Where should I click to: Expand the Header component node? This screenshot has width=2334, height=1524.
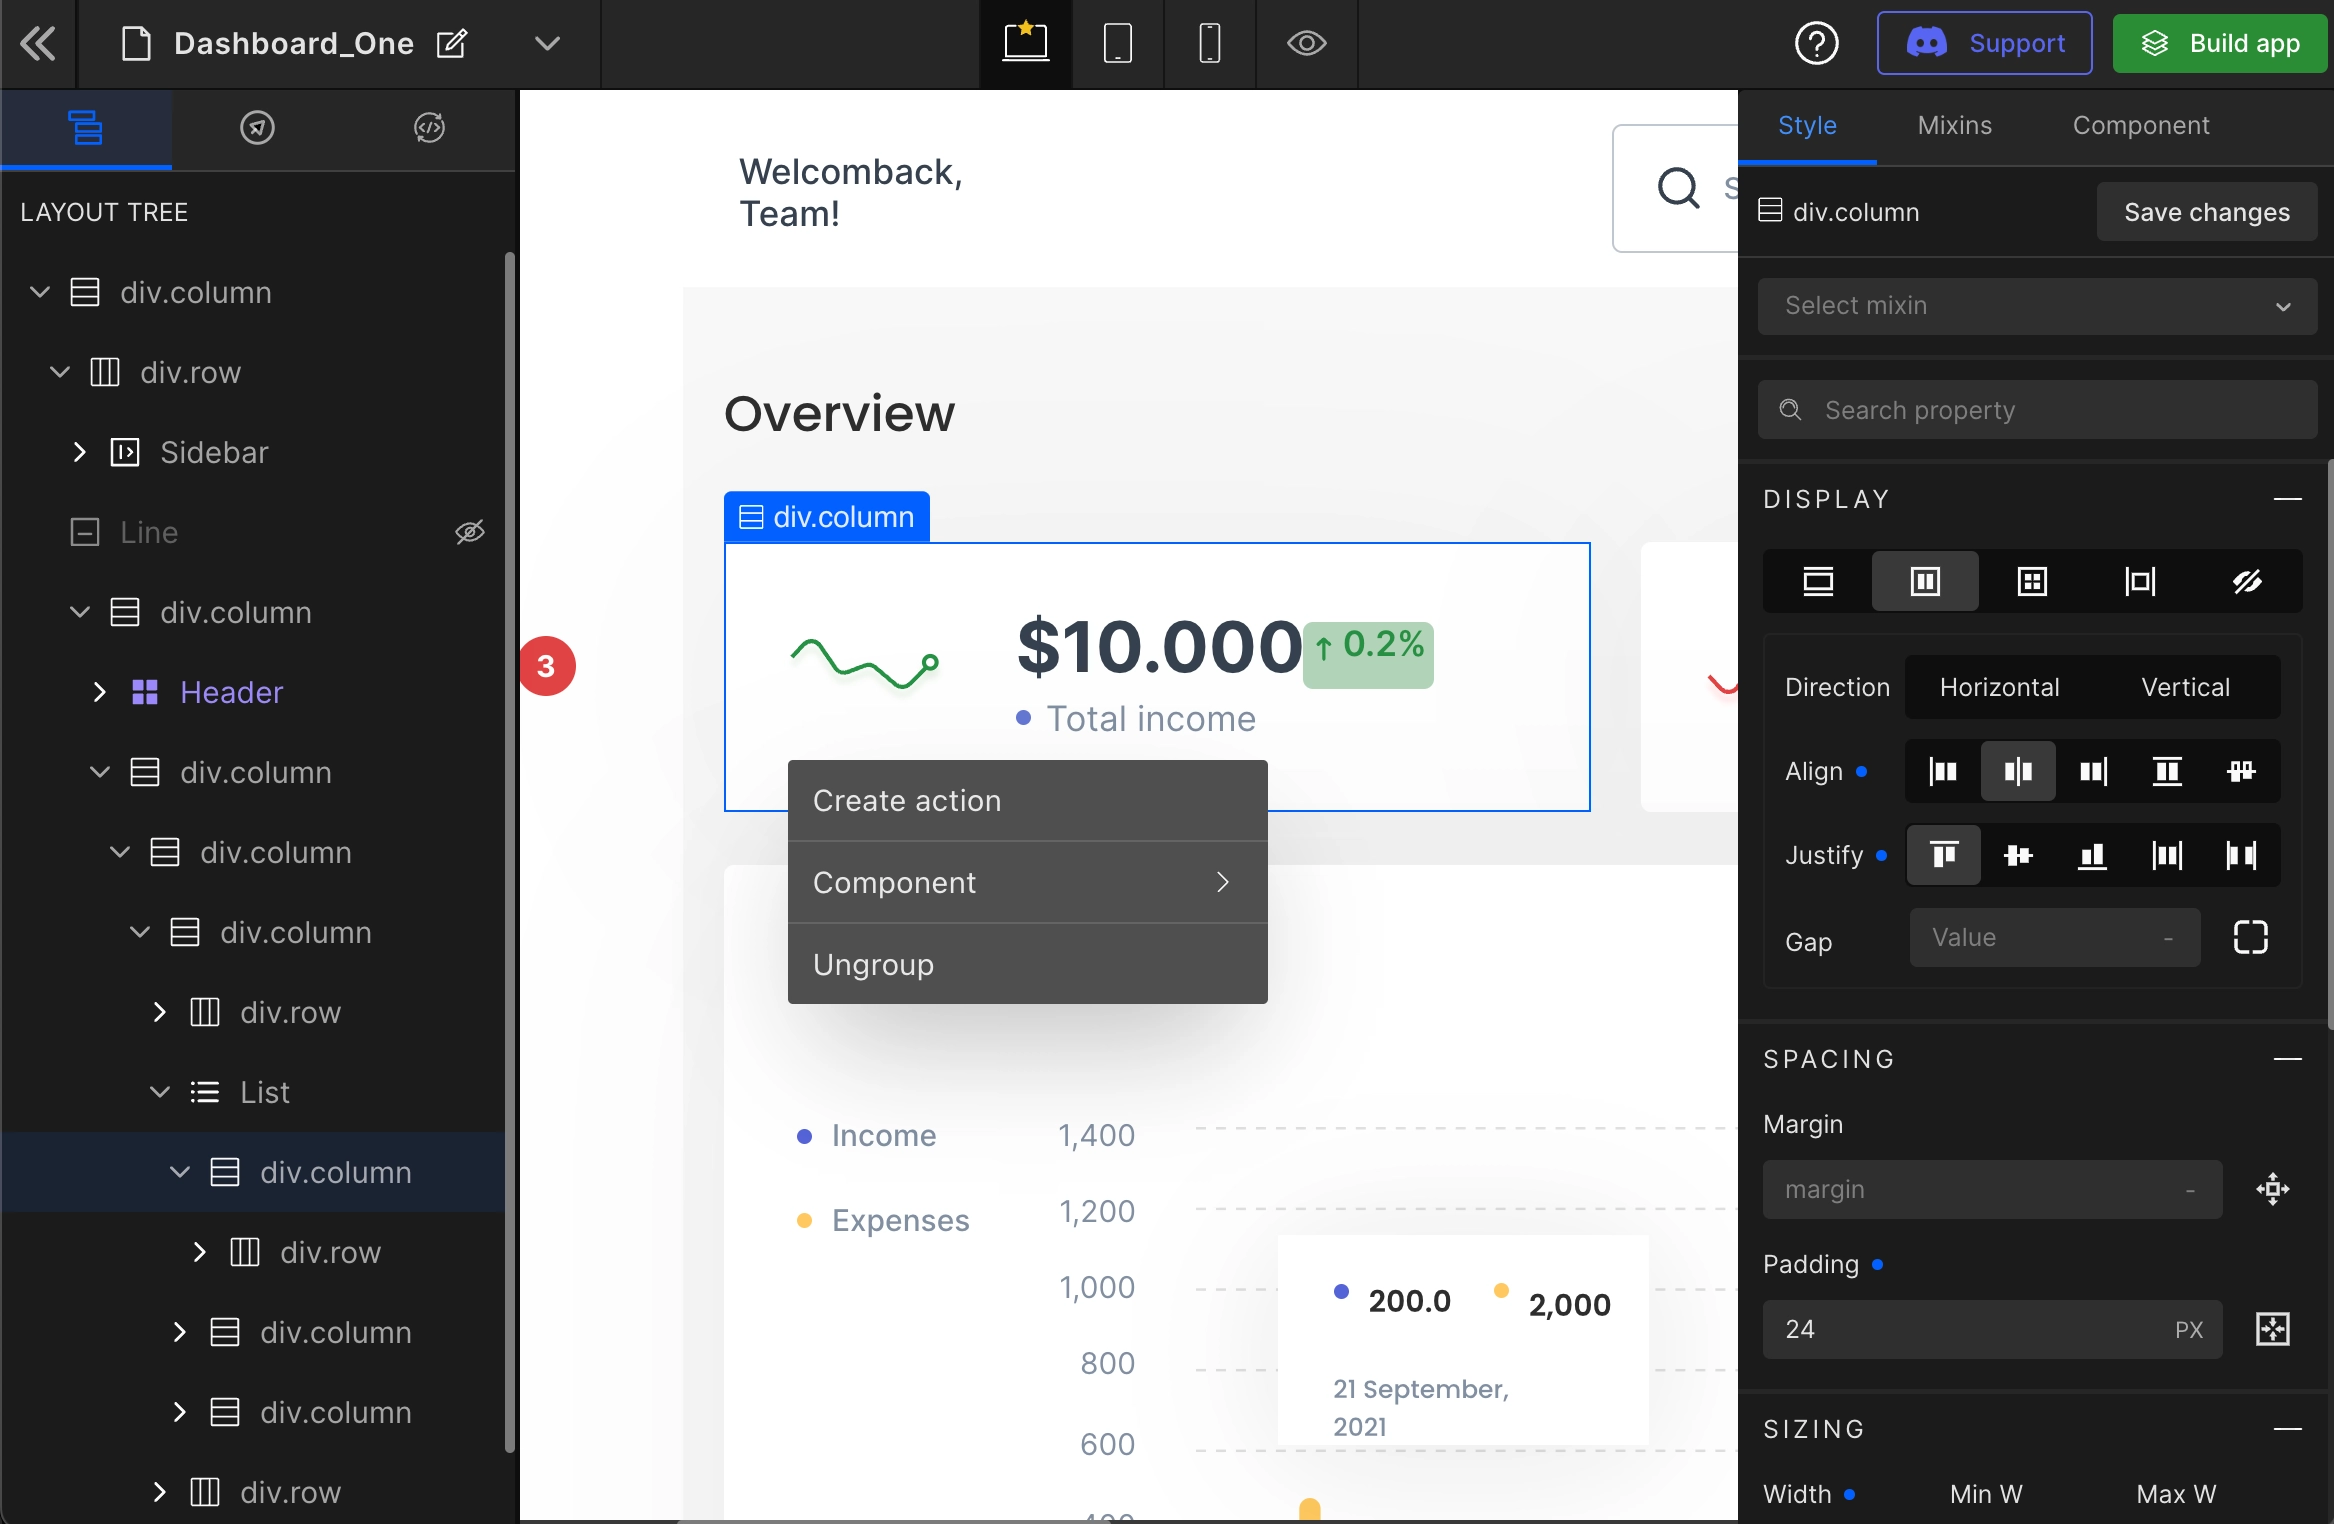[100, 692]
